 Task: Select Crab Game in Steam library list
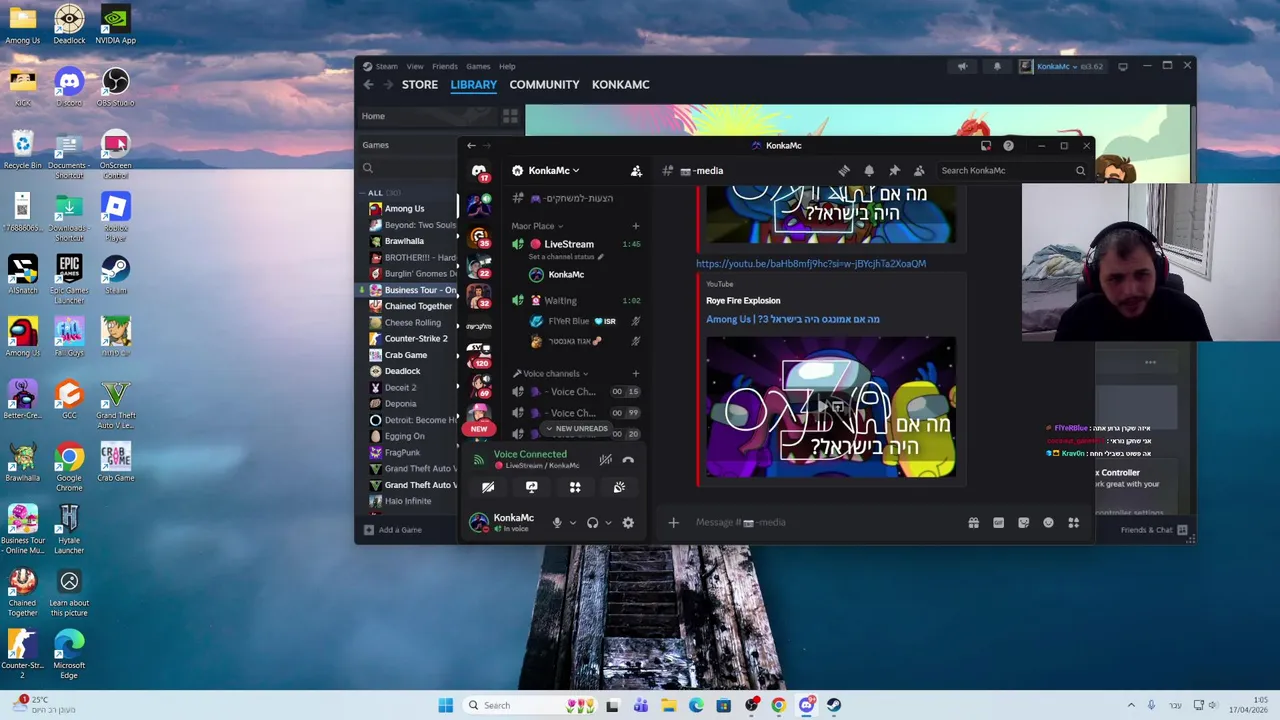(x=405, y=355)
